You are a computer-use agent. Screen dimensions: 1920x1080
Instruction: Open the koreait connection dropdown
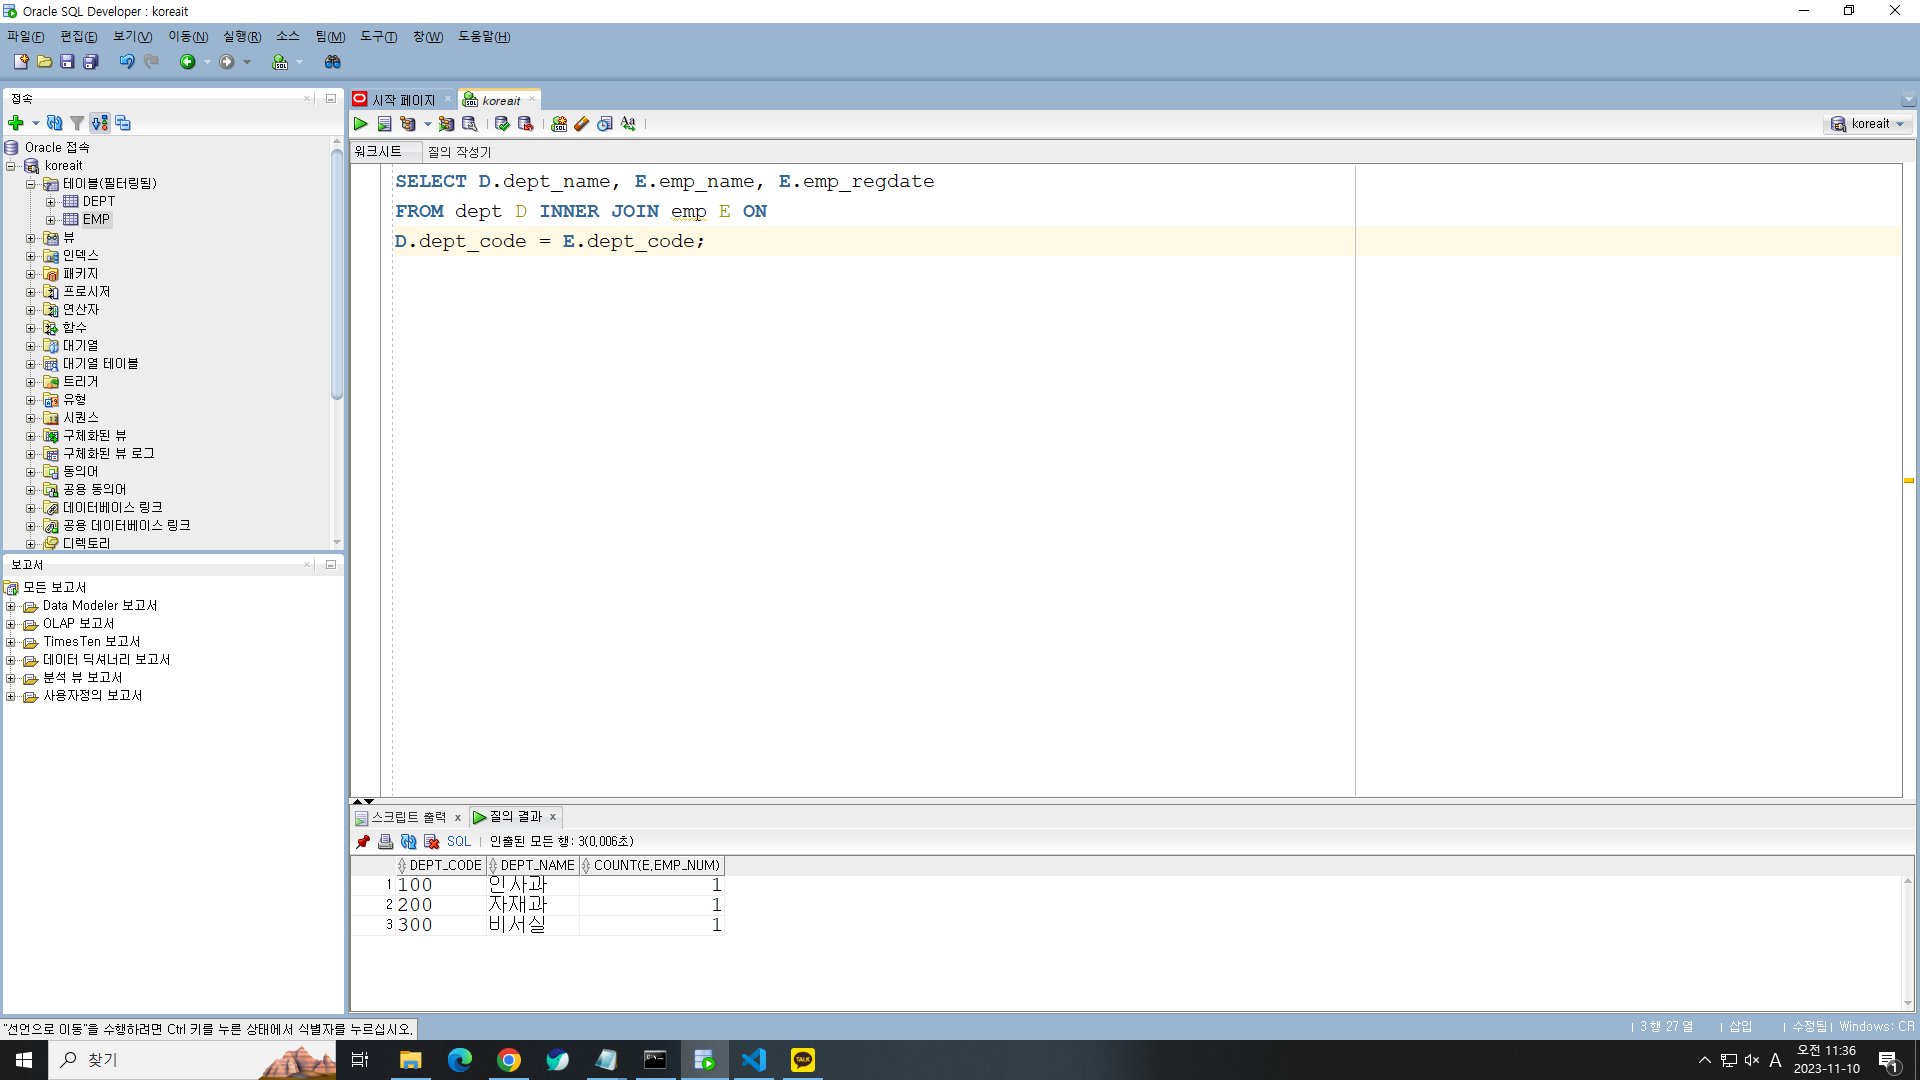tap(1868, 124)
